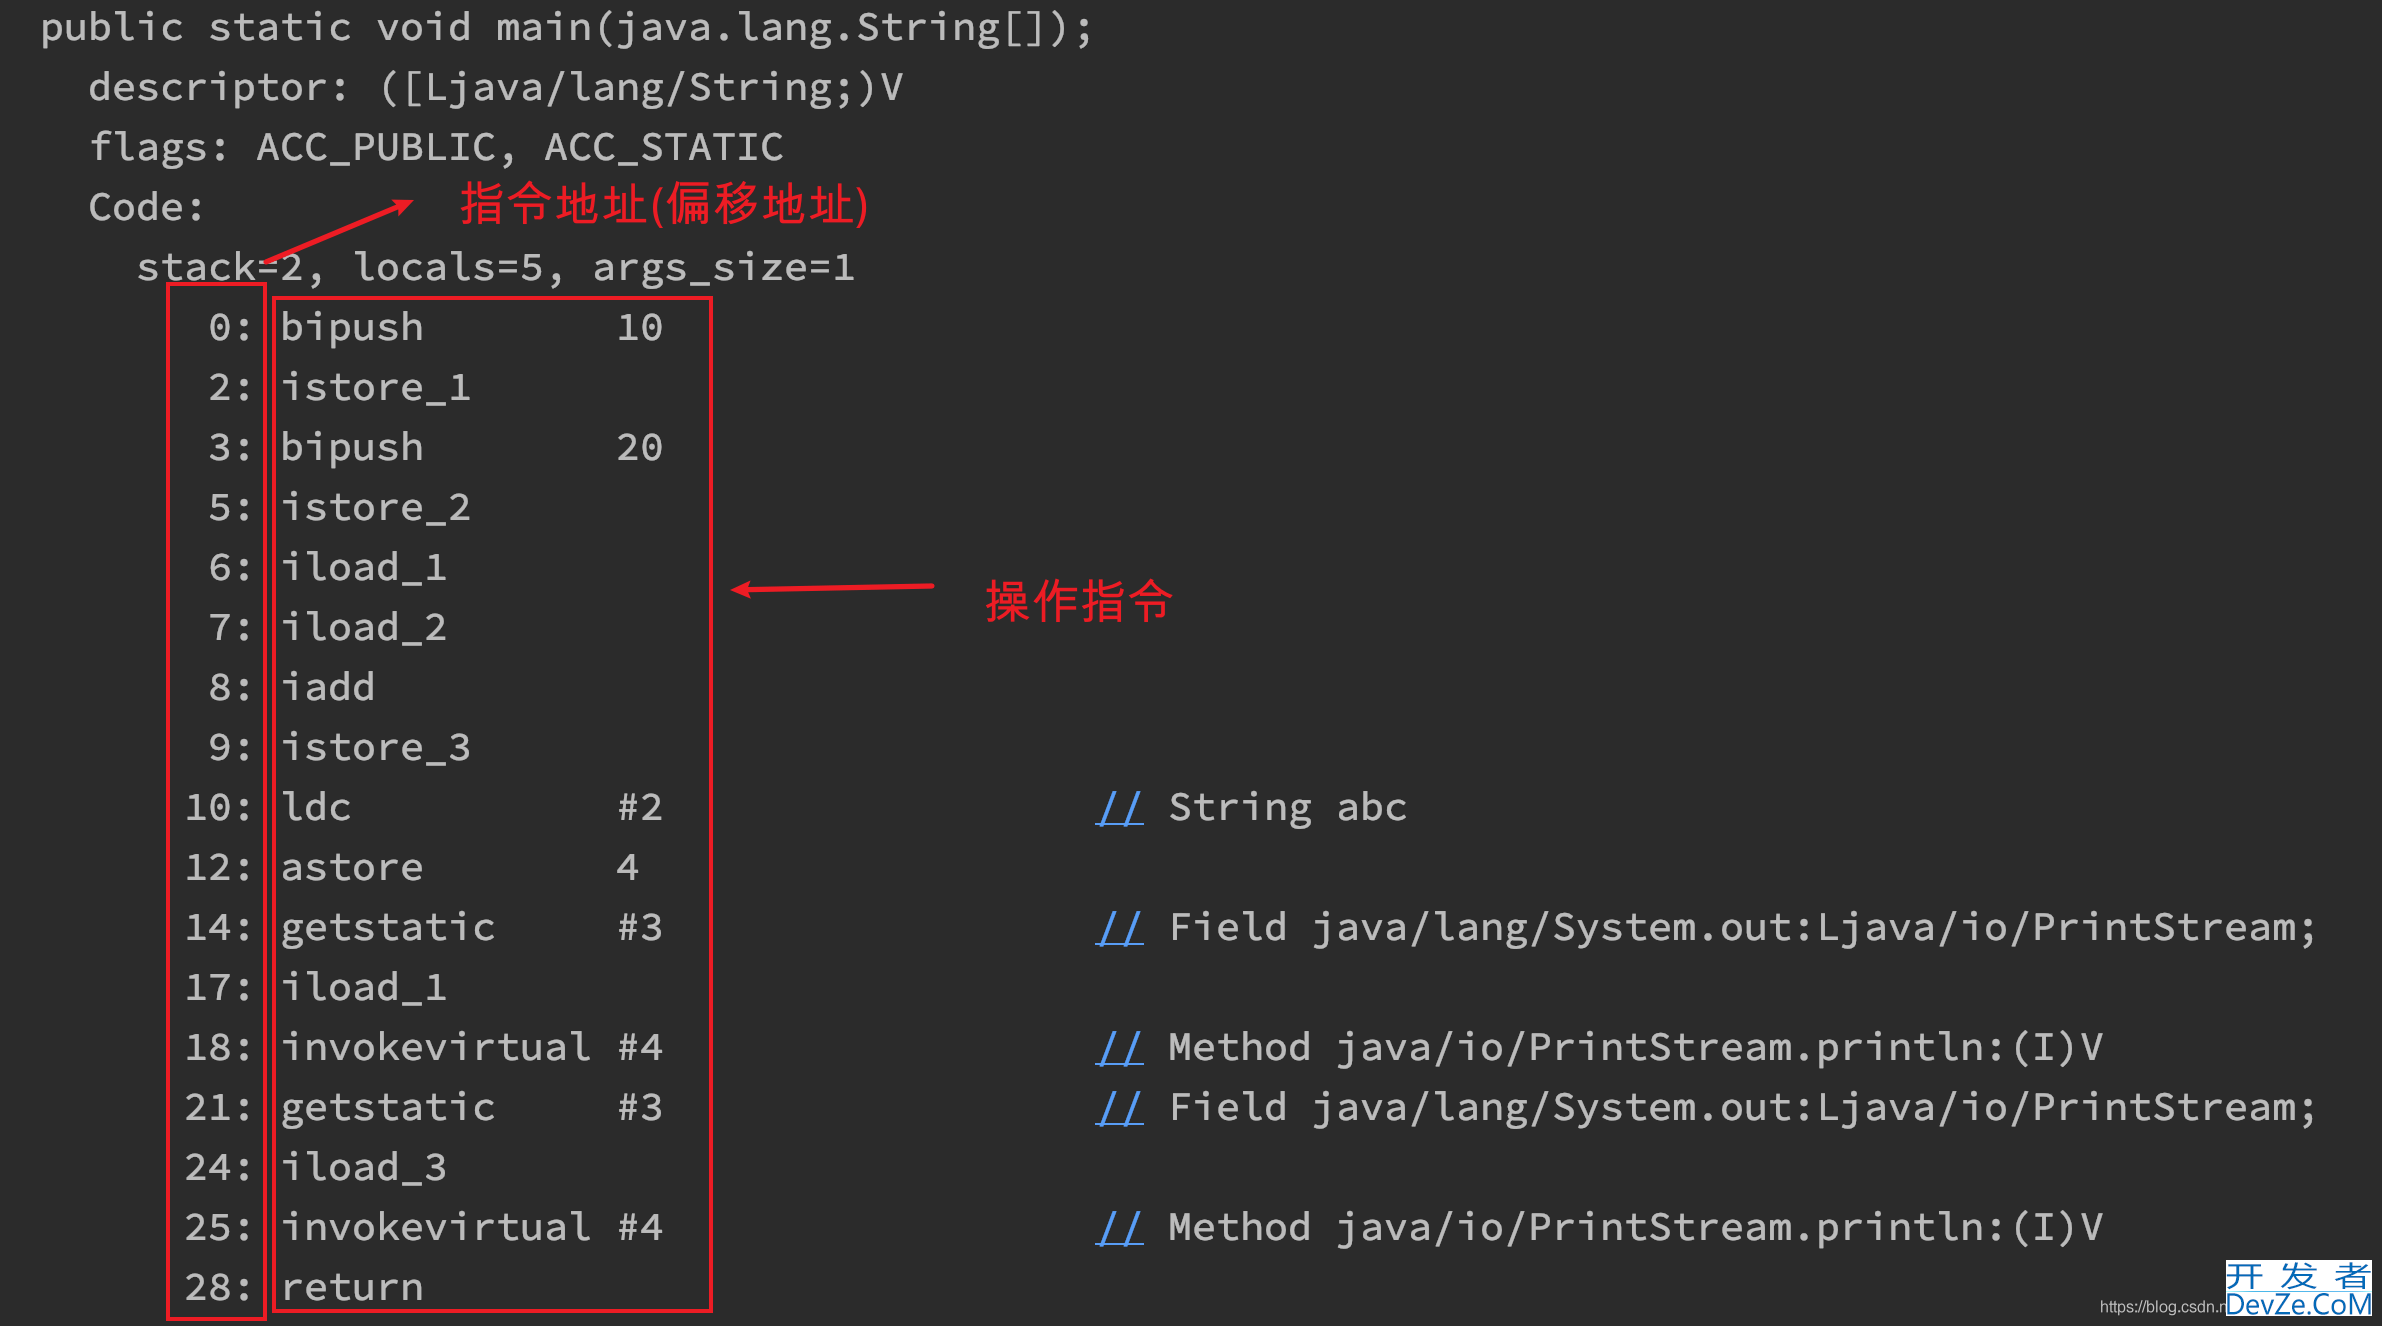Click the "iadd" instruction at offset 8
This screenshot has width=2382, height=1326.
[328, 688]
